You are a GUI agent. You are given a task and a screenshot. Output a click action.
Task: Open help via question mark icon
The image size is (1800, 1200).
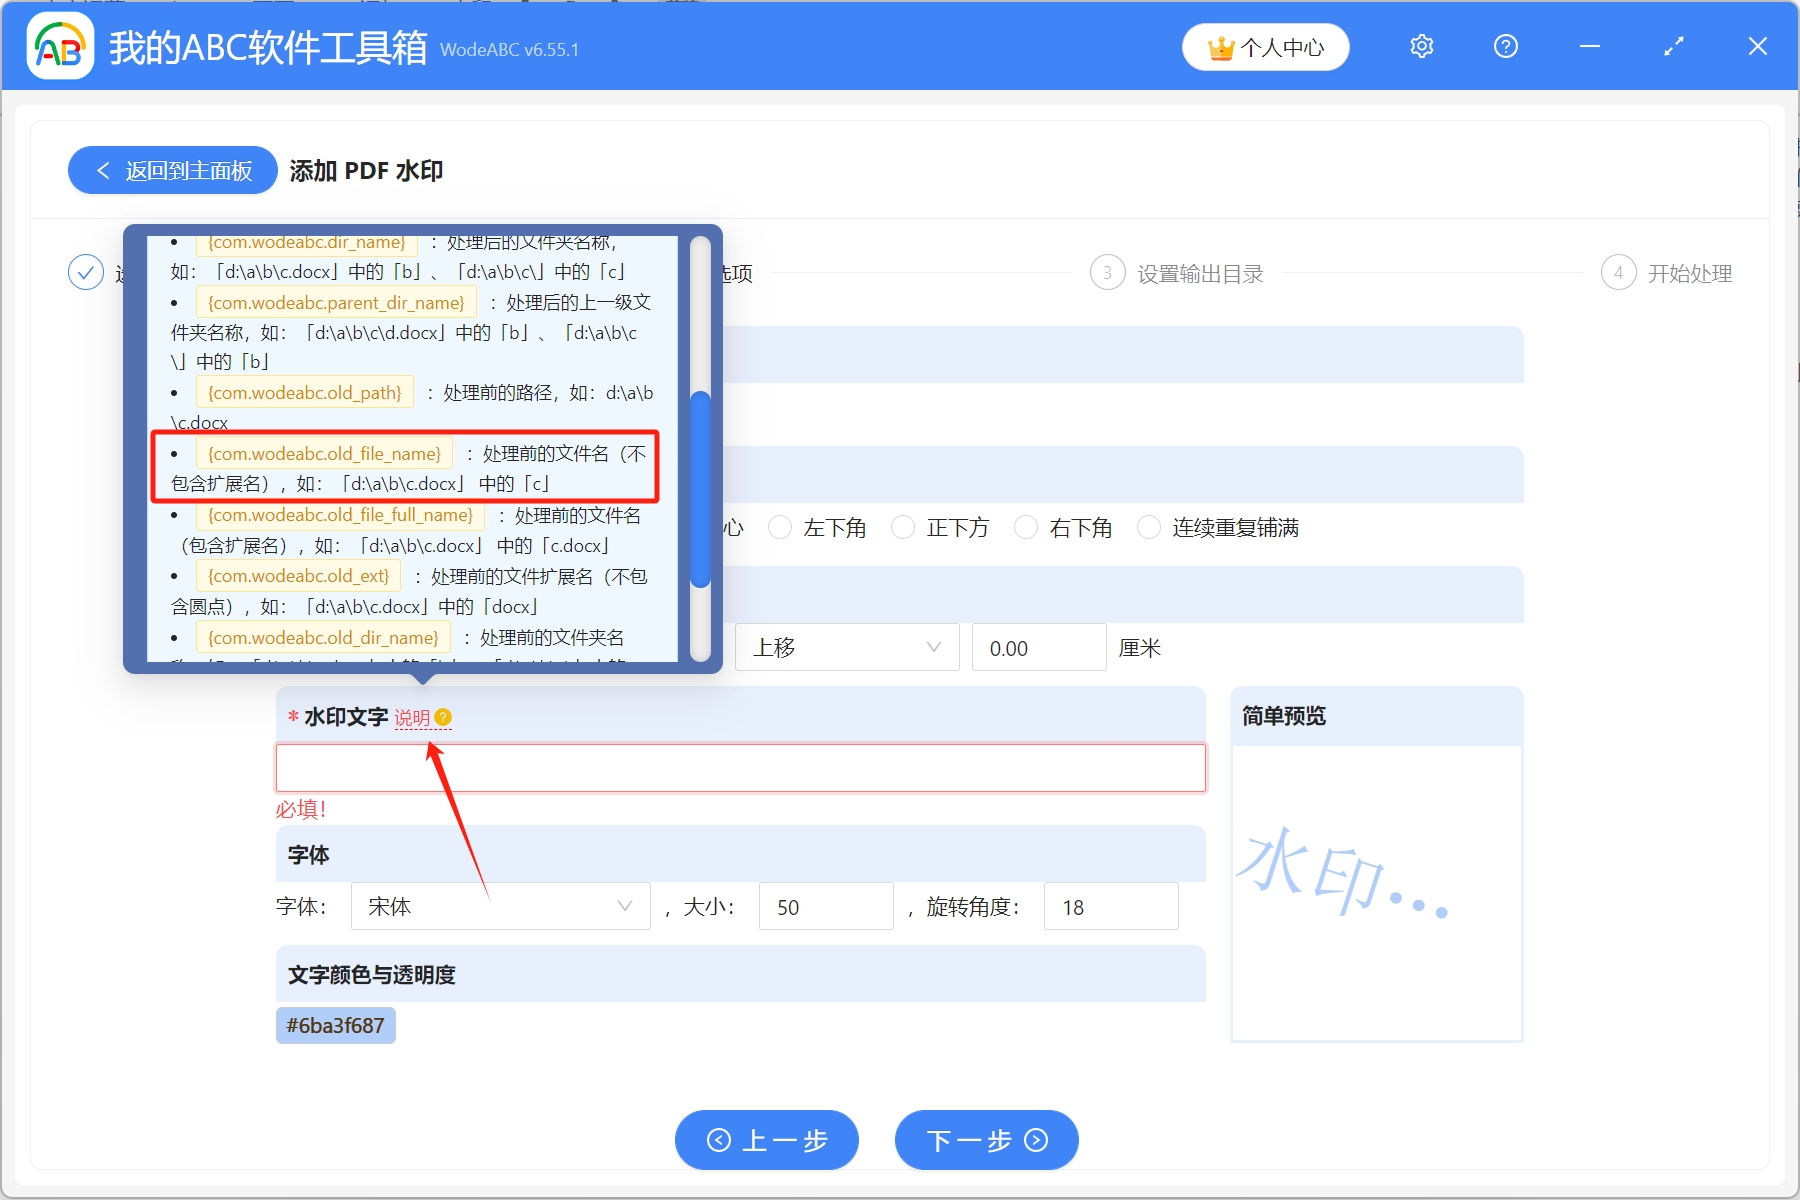pyautogui.click(x=1505, y=47)
